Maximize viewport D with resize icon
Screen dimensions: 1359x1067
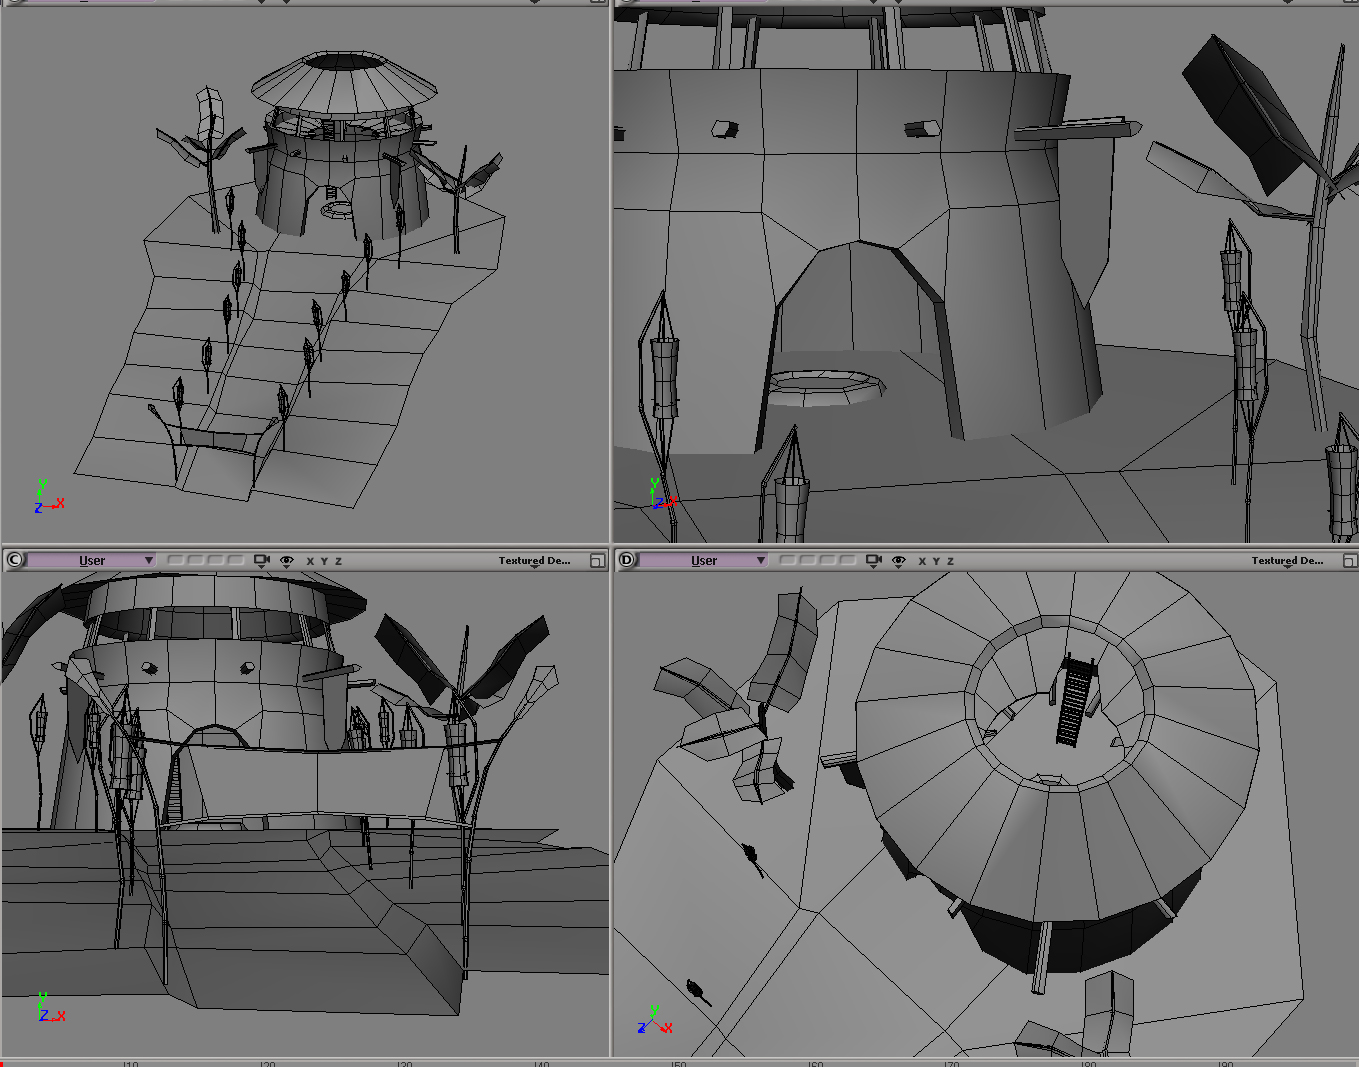point(1349,561)
